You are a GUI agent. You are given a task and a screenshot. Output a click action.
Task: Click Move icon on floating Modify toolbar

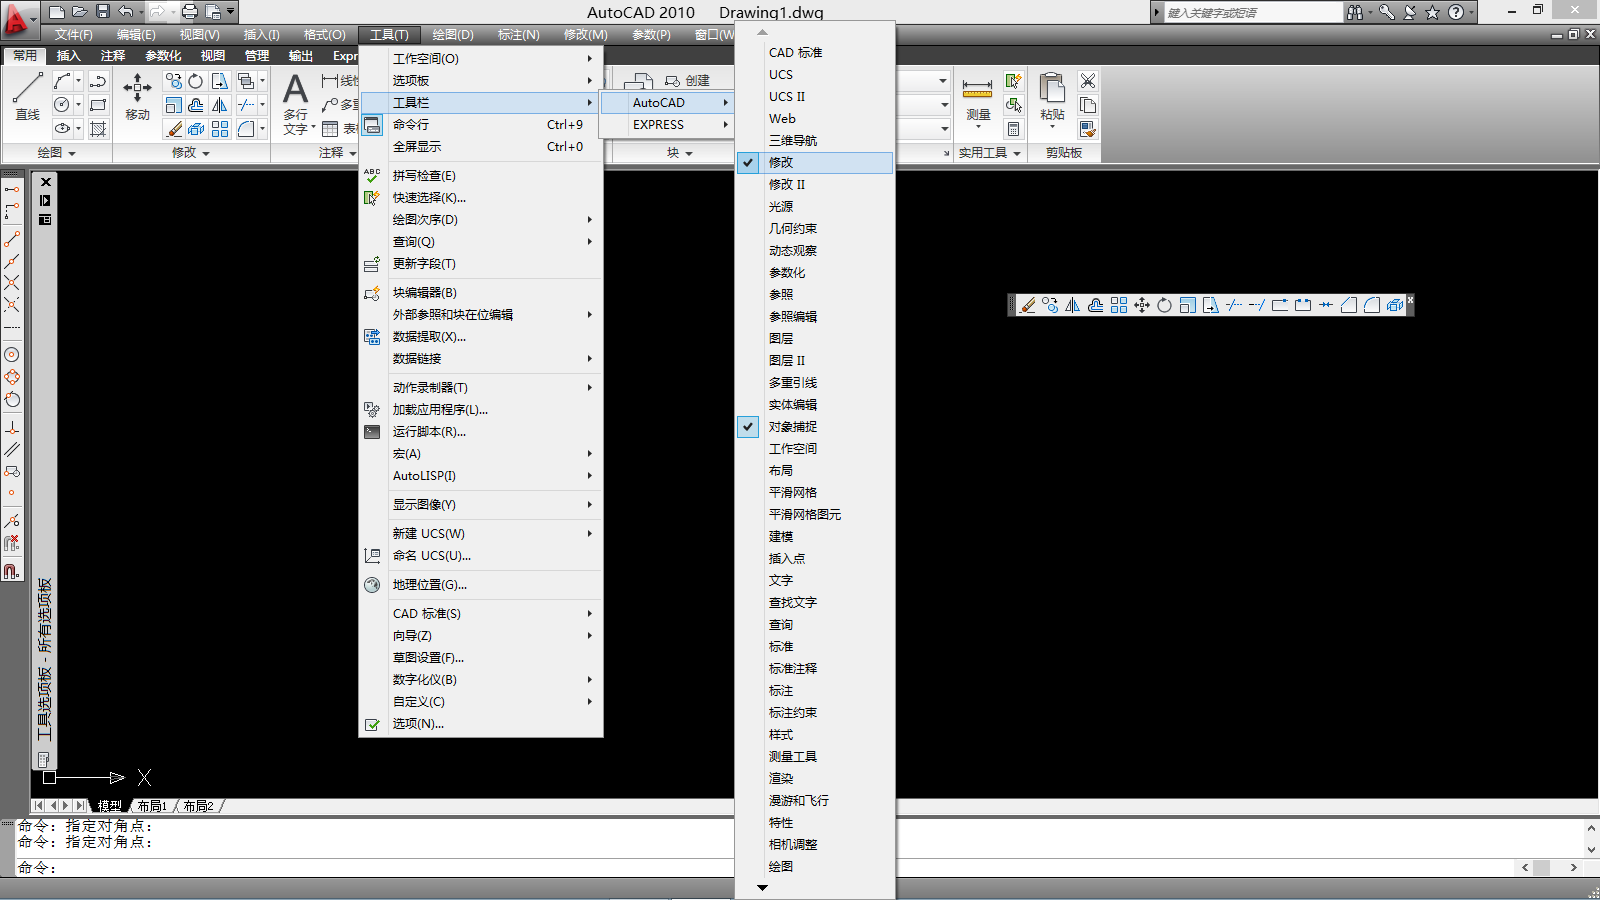(x=1142, y=305)
